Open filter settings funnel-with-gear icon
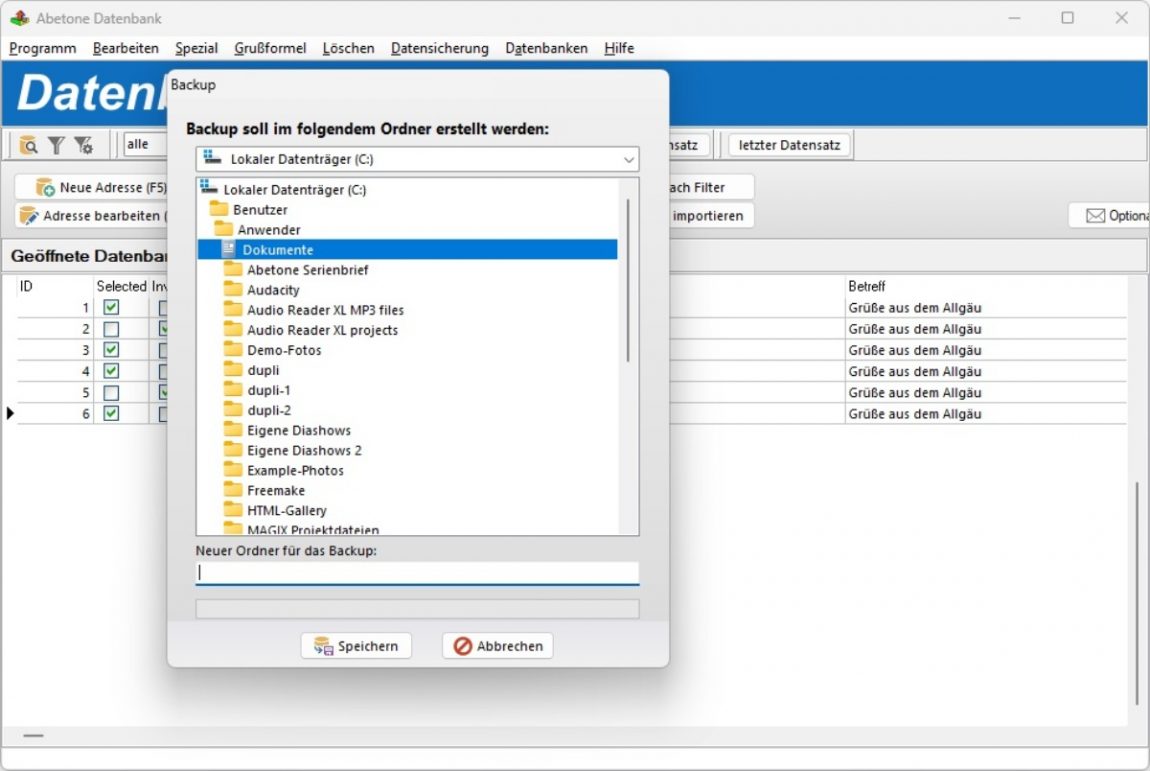 click(x=84, y=145)
